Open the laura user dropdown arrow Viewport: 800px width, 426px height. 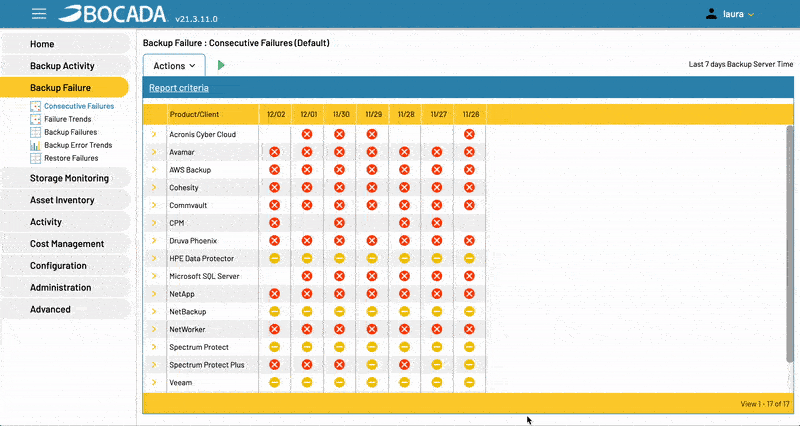pos(751,15)
